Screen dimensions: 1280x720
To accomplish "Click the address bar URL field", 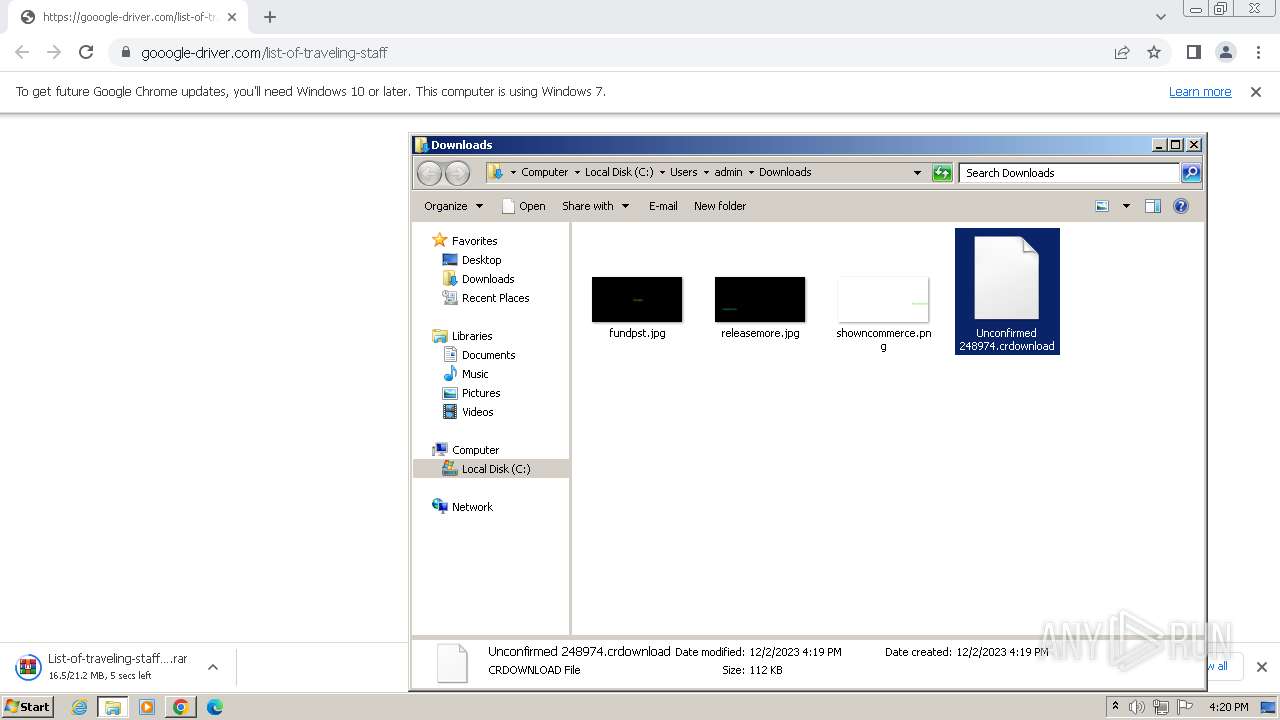I will point(620,52).
